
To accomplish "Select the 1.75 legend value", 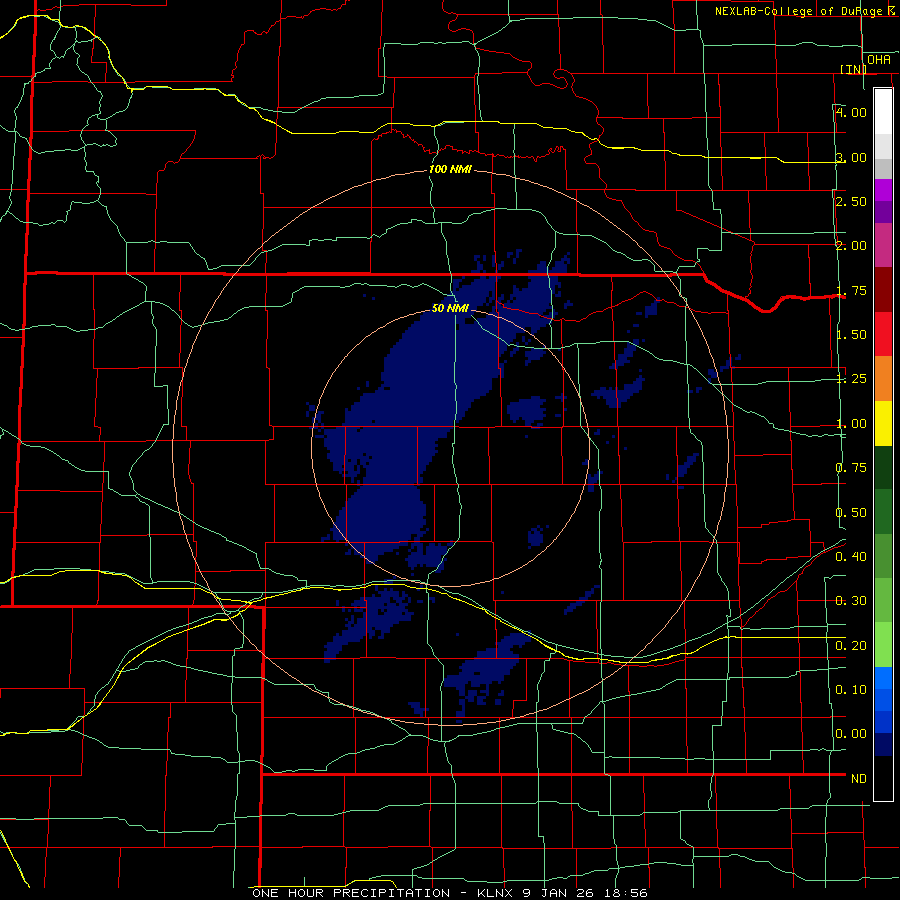I will [851, 290].
